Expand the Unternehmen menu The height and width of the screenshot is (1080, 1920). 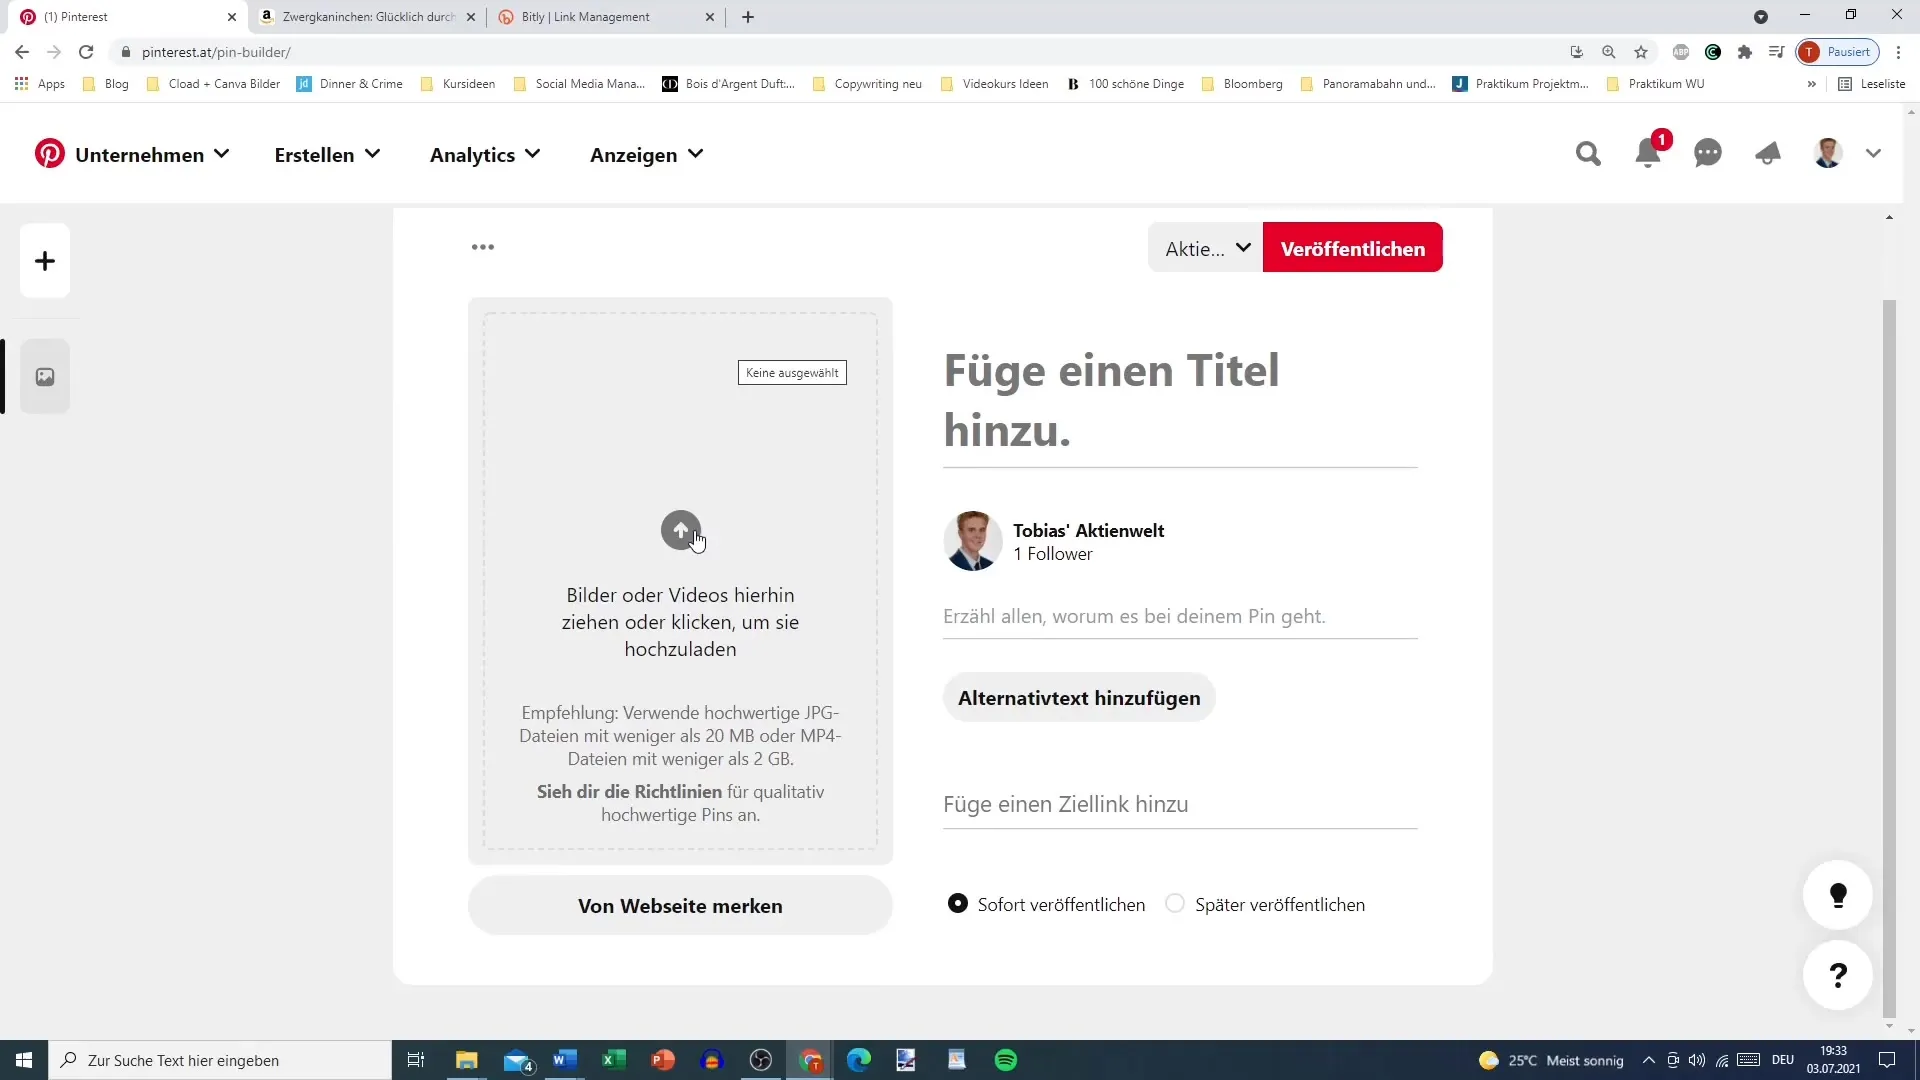click(x=152, y=155)
